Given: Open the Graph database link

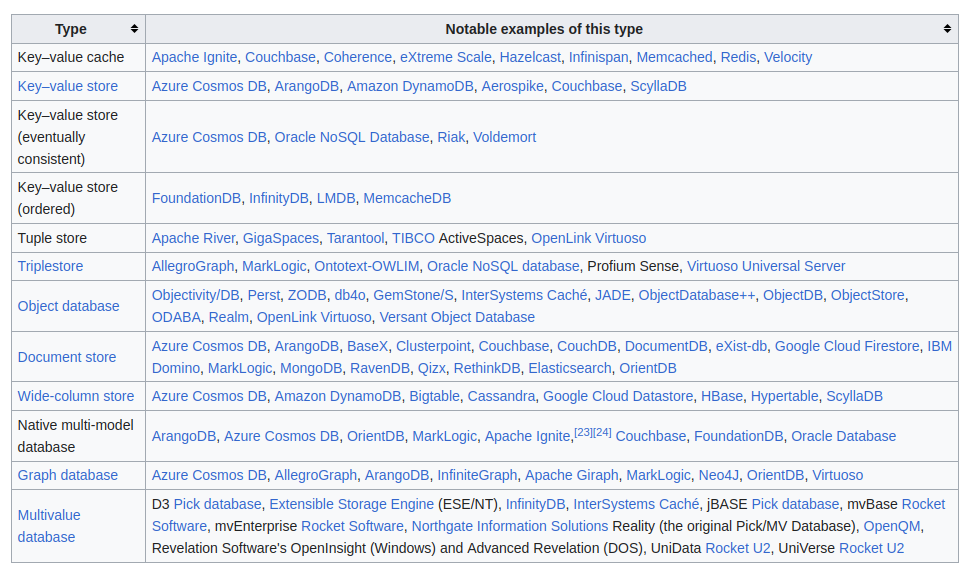Looking at the screenshot, I should [x=67, y=475].
